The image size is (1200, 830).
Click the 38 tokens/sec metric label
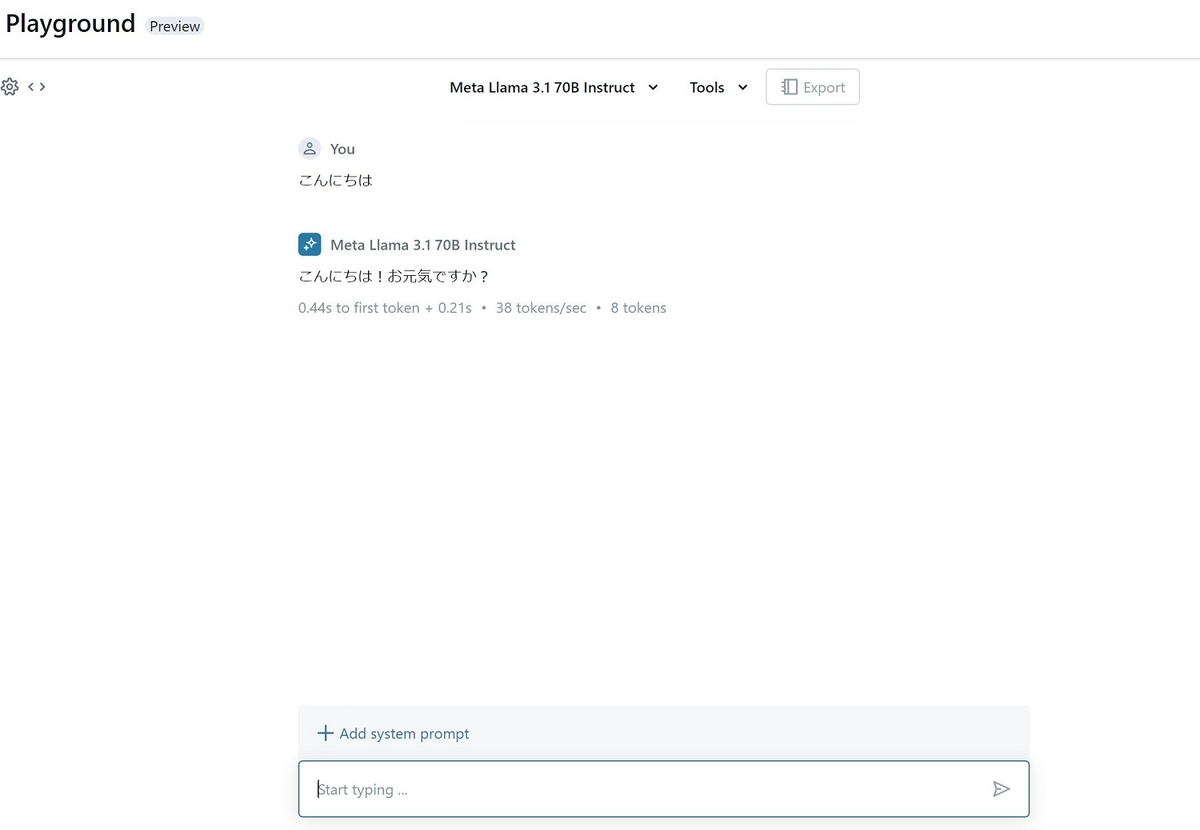click(541, 307)
